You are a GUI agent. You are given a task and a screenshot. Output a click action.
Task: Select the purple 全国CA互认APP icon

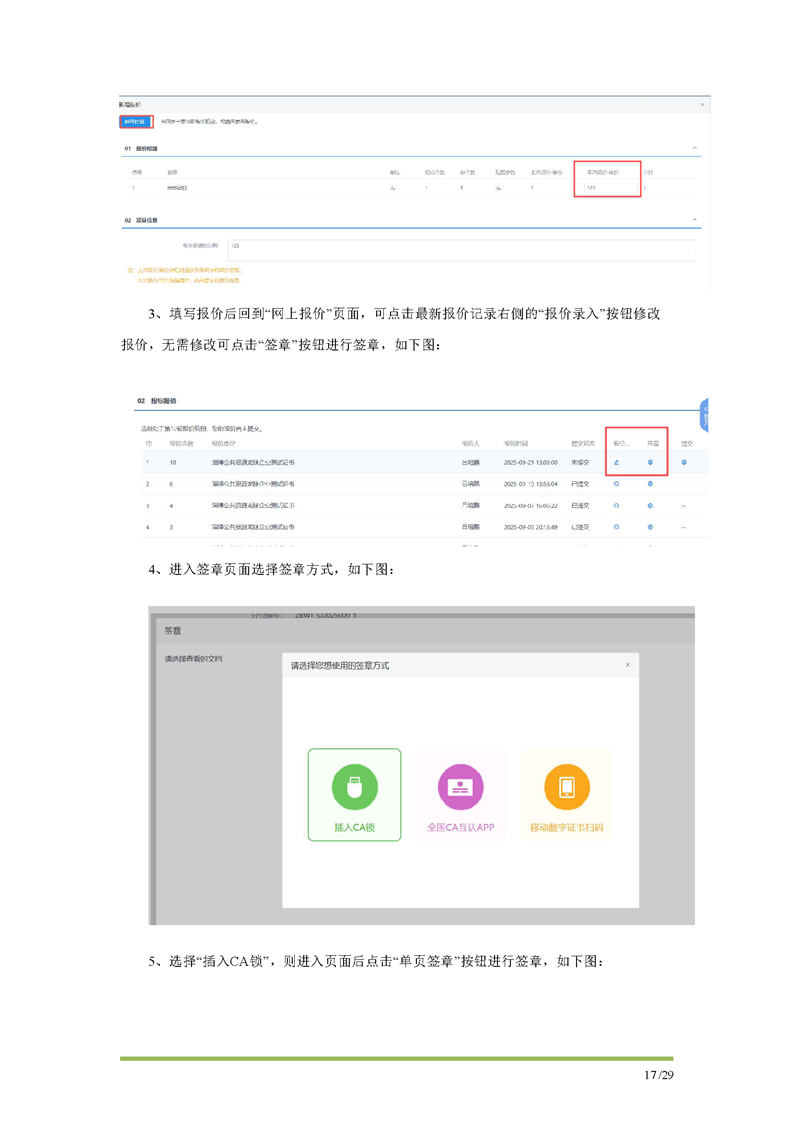coord(460,787)
